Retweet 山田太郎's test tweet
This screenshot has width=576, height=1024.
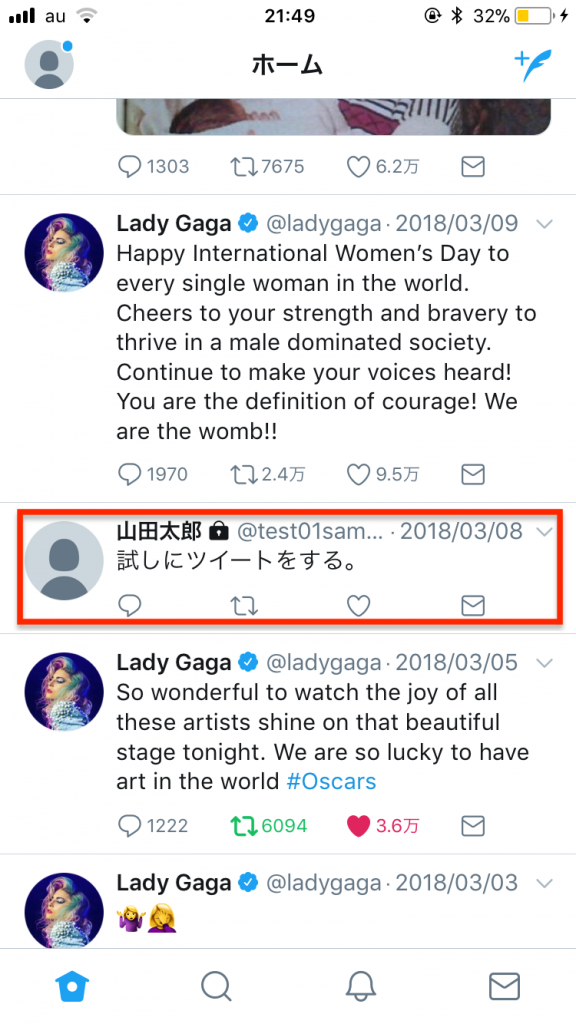244,607
